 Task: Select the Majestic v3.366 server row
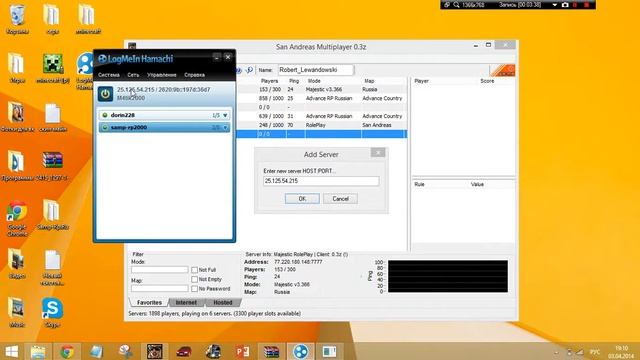(x=322, y=89)
